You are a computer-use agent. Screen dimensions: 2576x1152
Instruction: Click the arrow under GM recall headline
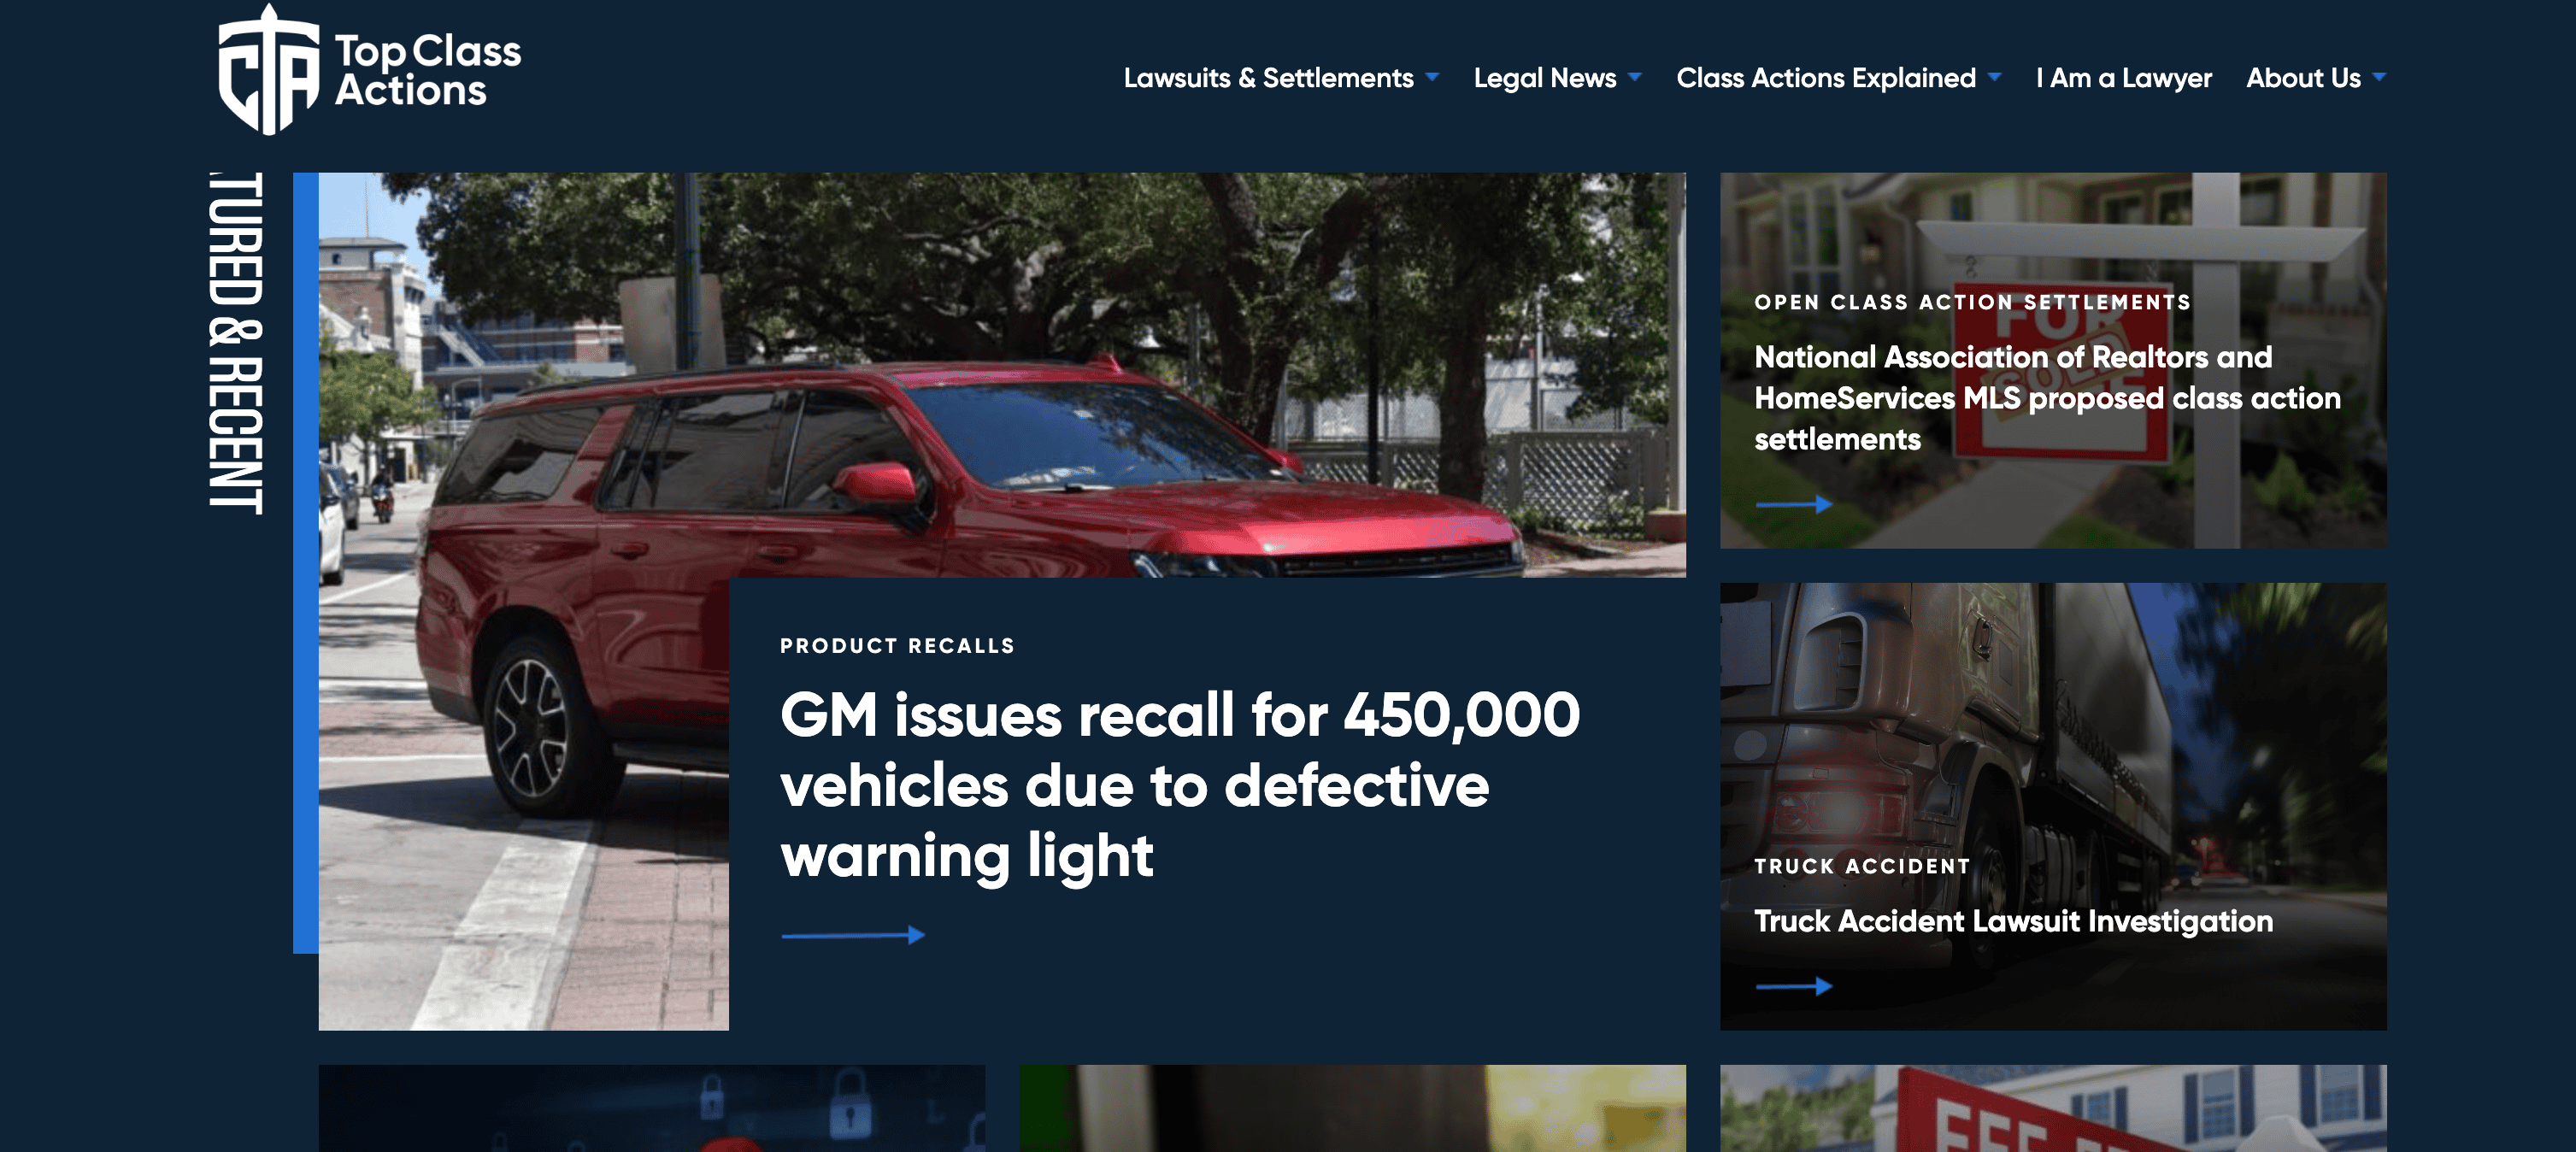[852, 935]
